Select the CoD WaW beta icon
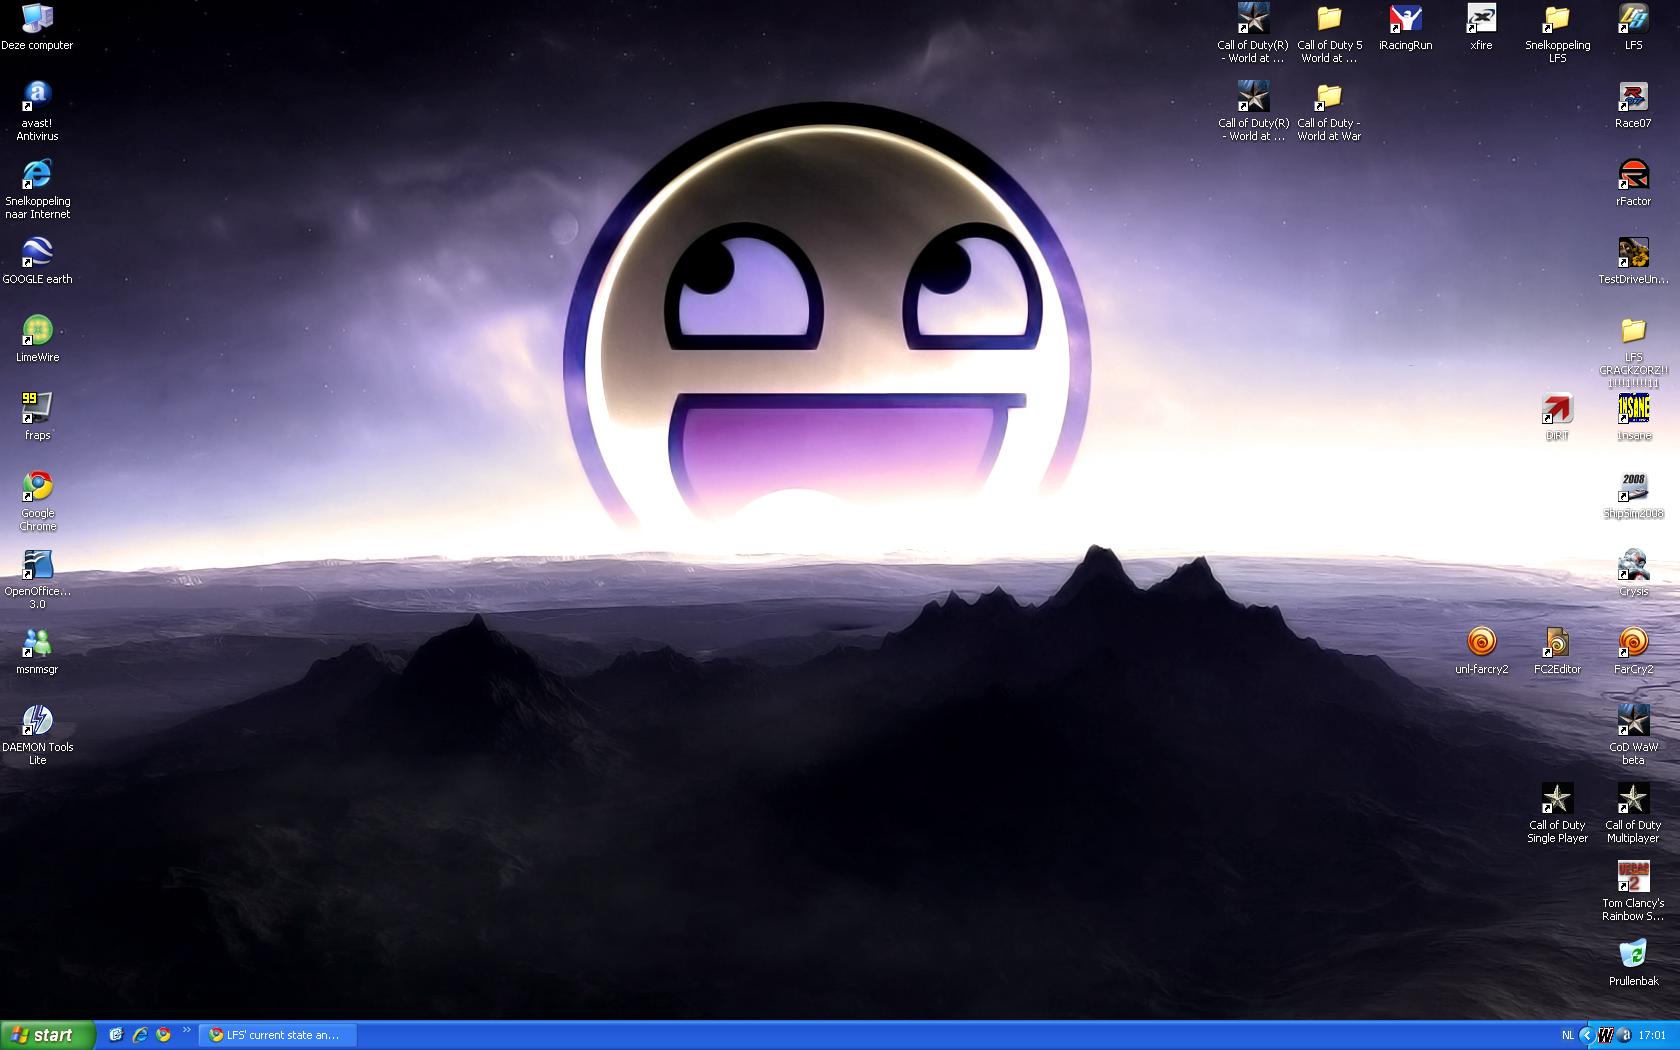This screenshot has height=1050, width=1680. [1633, 735]
